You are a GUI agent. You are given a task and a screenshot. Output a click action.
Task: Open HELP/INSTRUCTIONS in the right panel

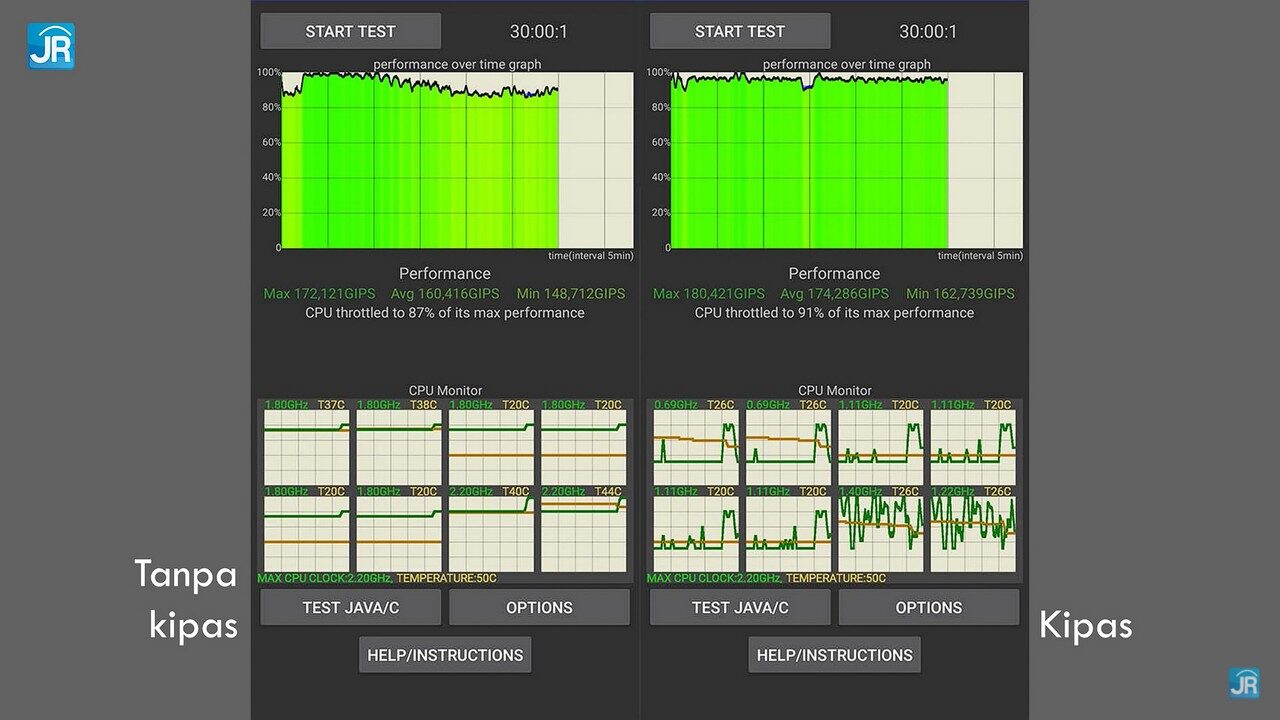(834, 655)
